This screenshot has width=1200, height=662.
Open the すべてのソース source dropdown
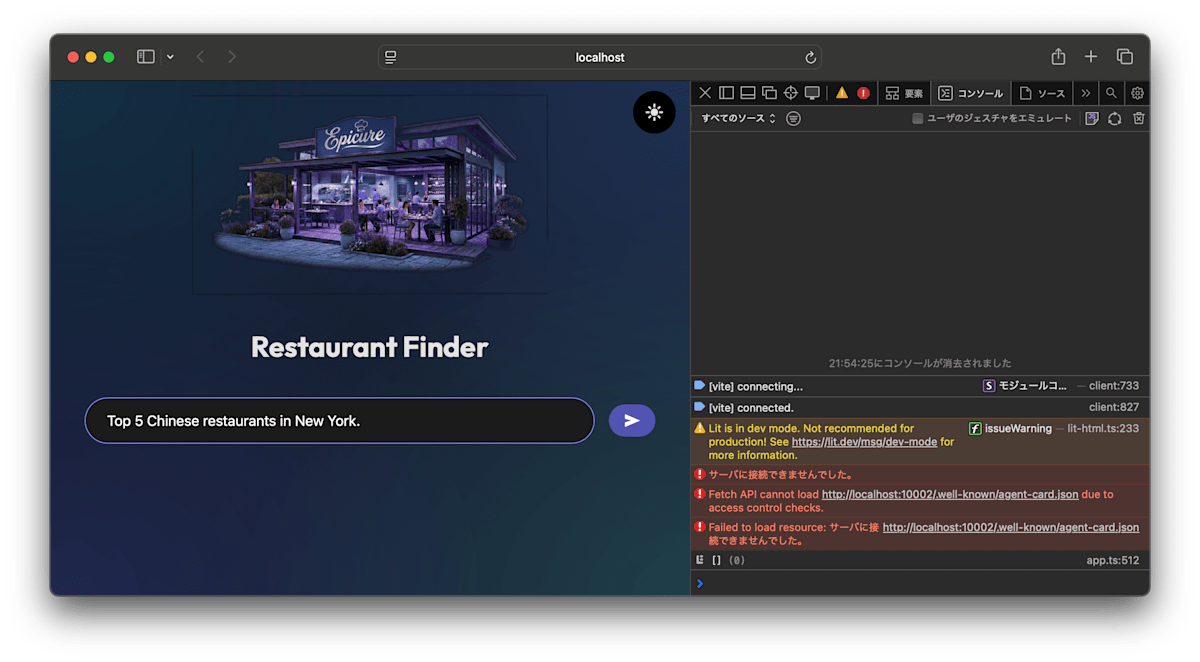coord(735,118)
